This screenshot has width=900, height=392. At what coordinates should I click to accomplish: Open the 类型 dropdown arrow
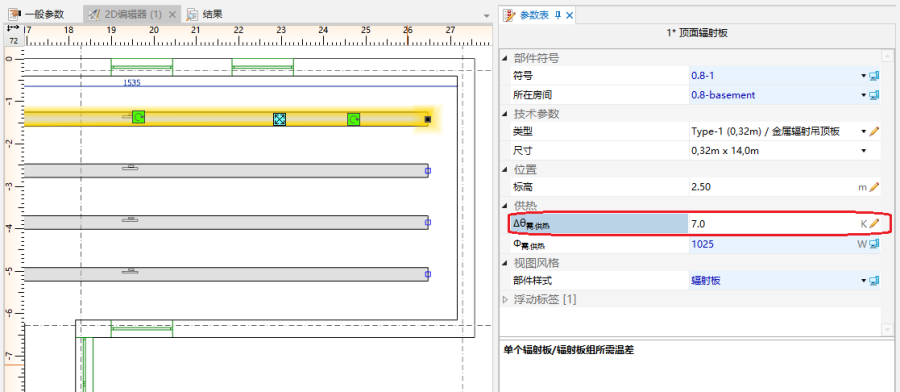pyautogui.click(x=863, y=131)
